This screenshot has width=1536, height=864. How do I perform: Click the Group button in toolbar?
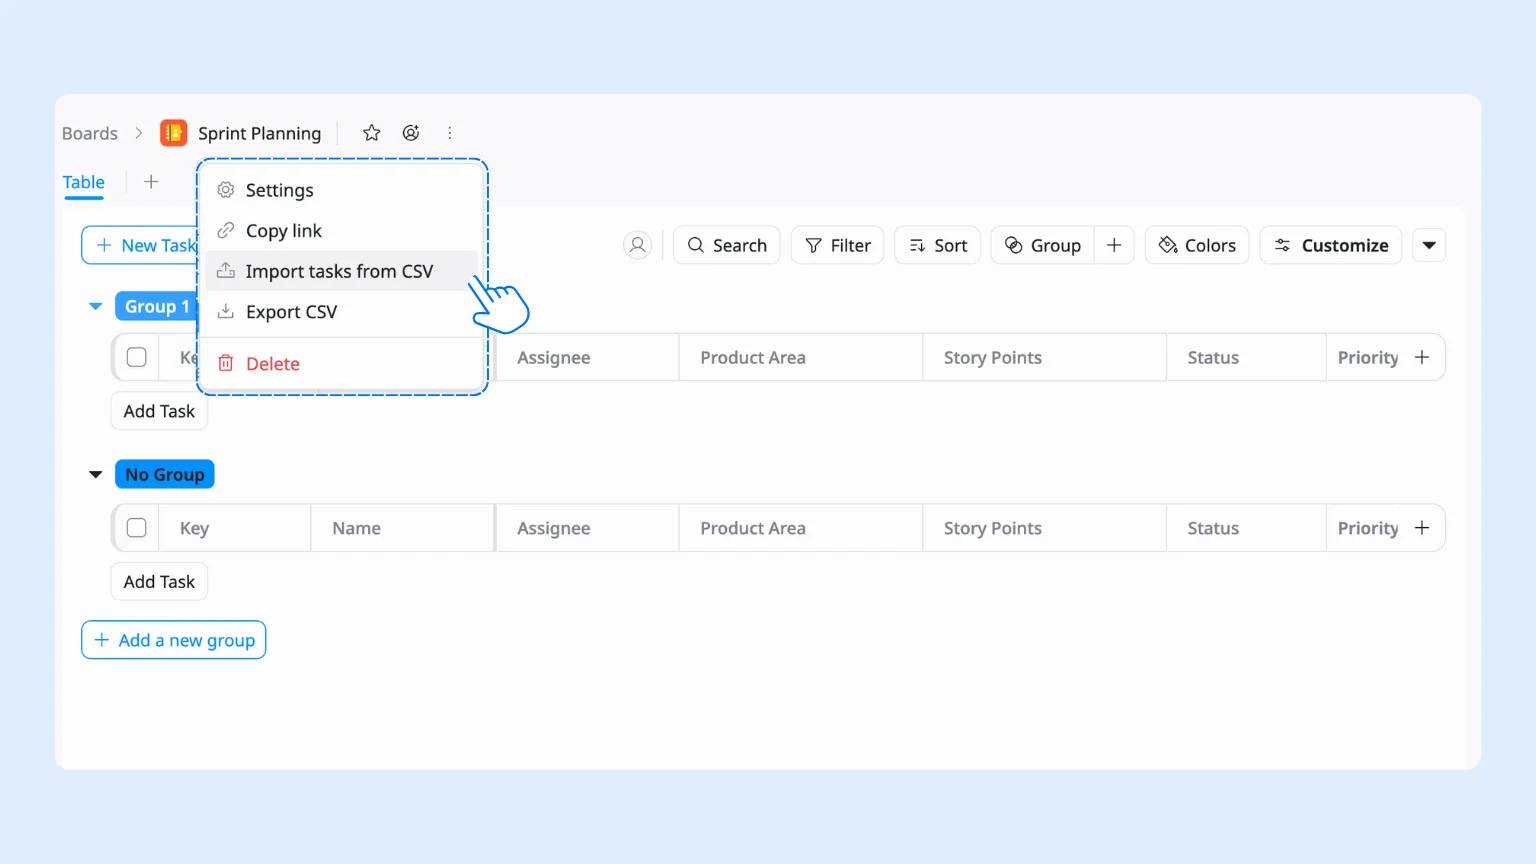pyautogui.click(x=1043, y=245)
